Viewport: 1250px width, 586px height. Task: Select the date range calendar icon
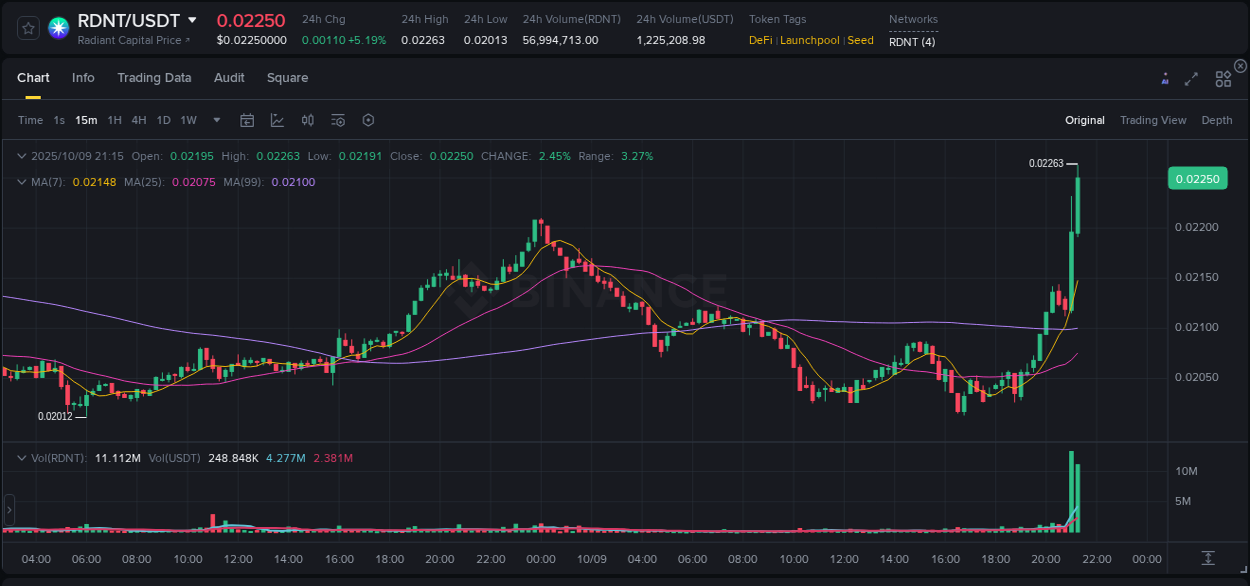point(247,120)
